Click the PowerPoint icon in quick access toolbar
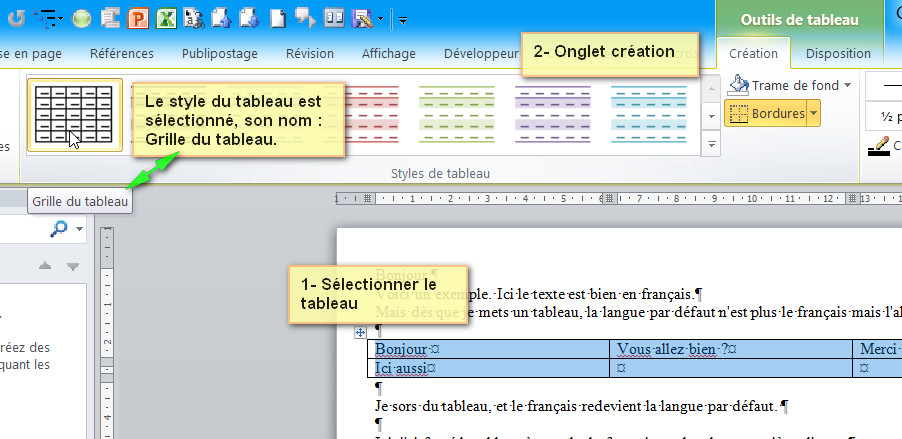The image size is (902, 439). coord(138,18)
